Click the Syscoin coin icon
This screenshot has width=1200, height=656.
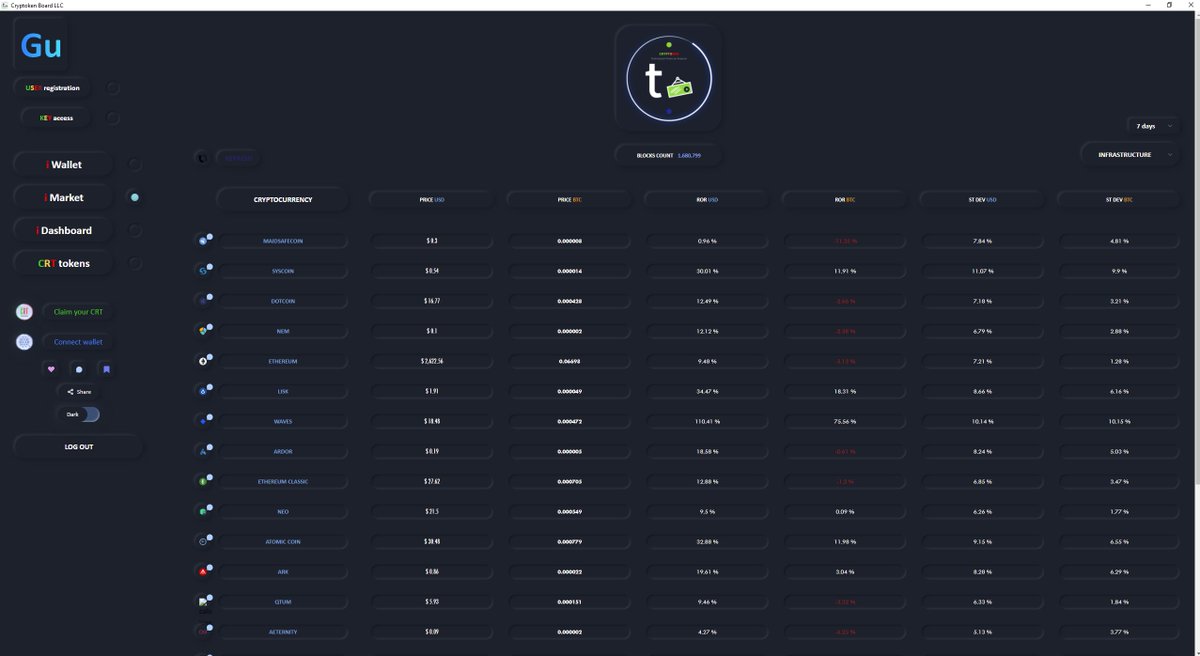pyautogui.click(x=204, y=270)
